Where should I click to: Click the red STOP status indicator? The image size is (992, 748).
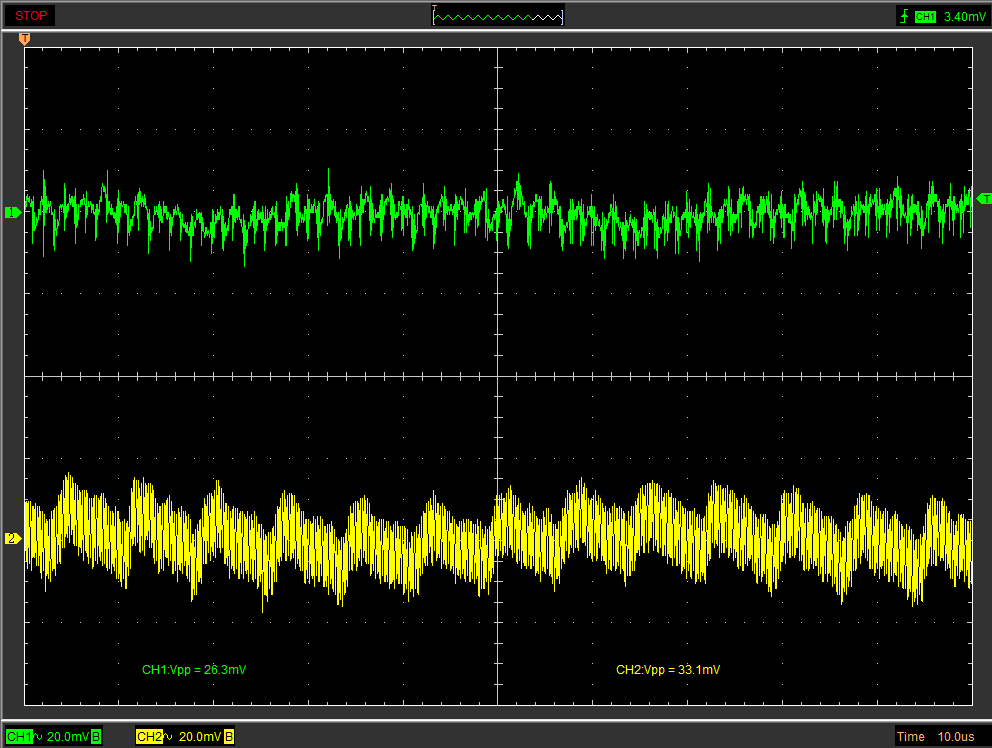[x=30, y=15]
